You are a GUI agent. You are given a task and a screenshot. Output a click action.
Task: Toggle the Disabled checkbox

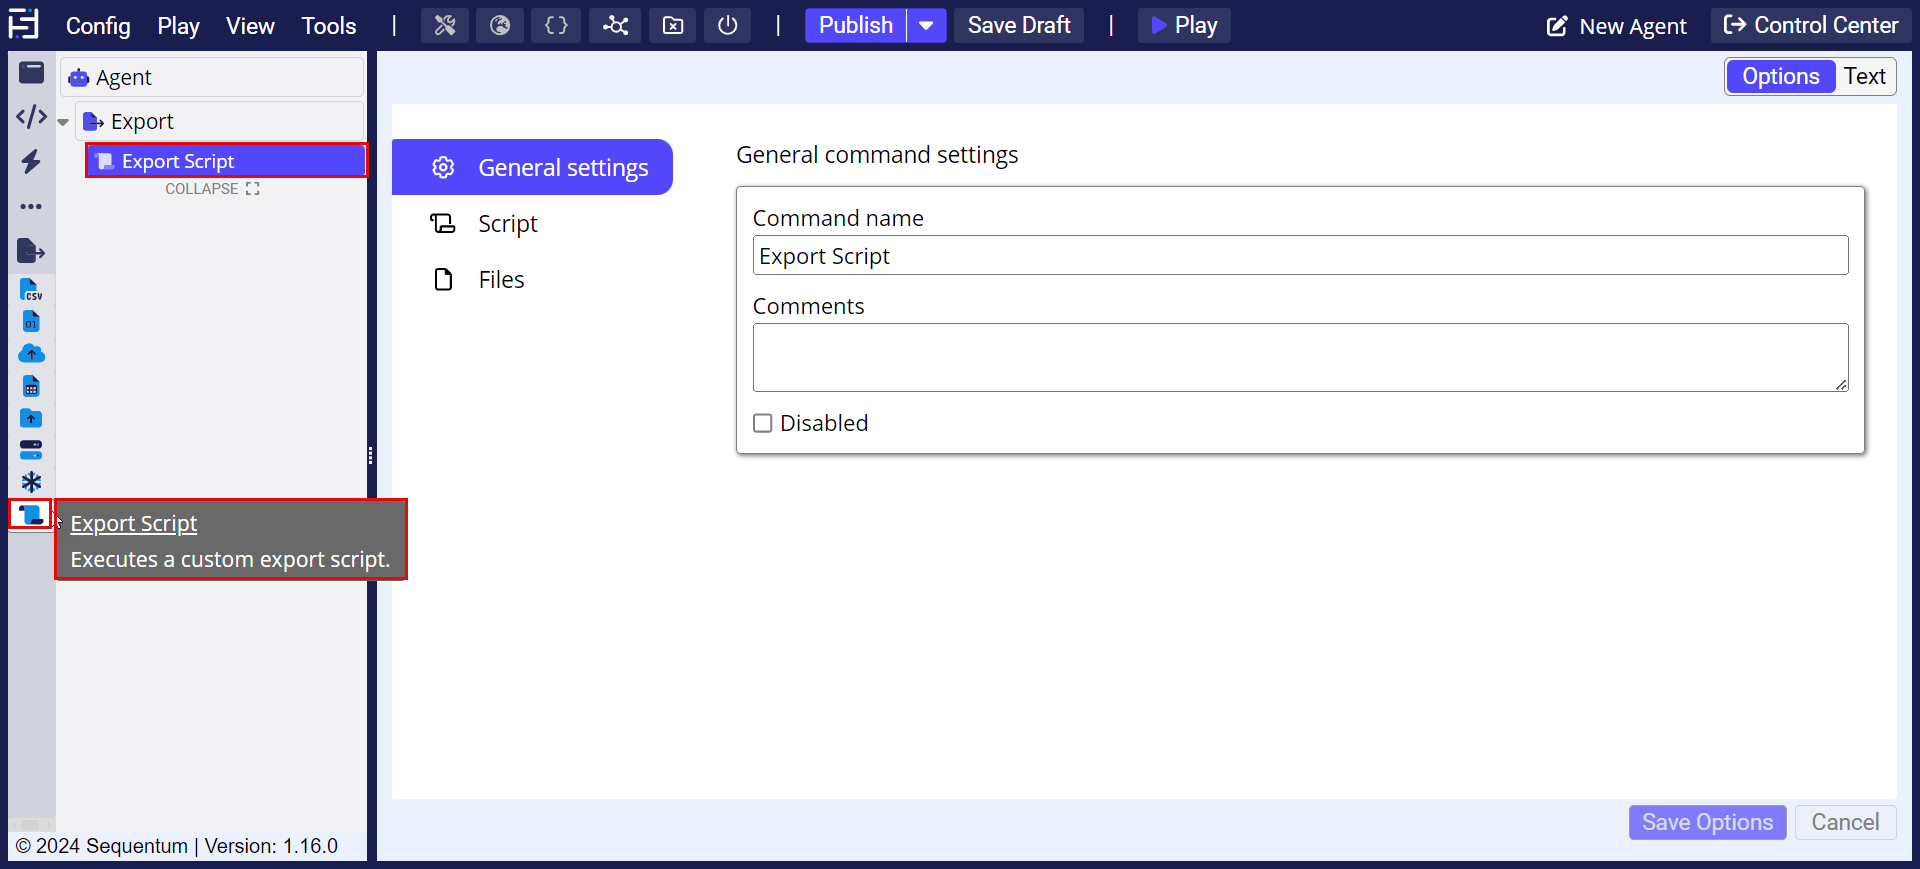point(763,423)
